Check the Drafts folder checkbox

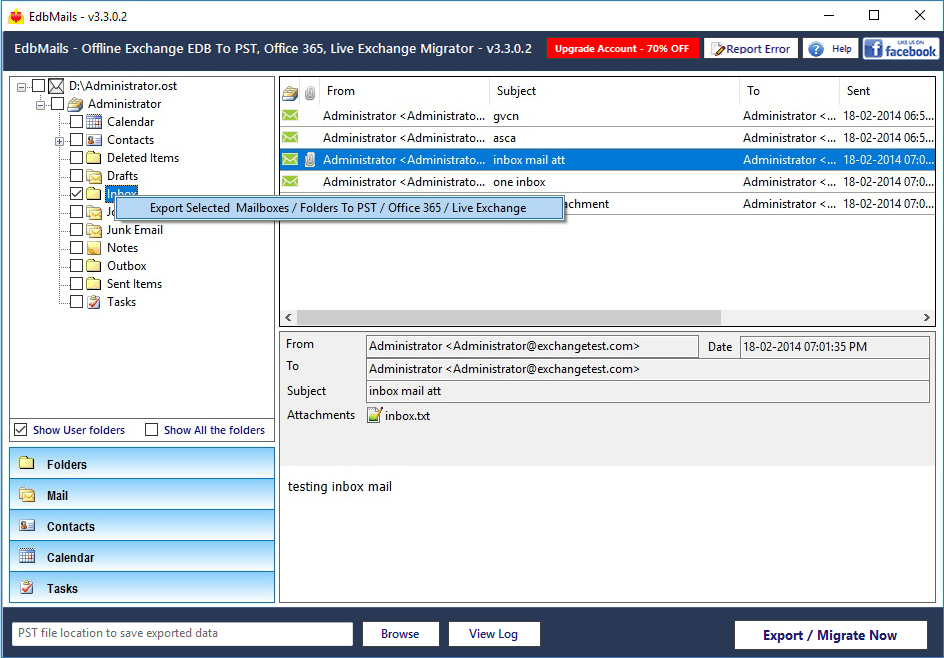pos(78,175)
